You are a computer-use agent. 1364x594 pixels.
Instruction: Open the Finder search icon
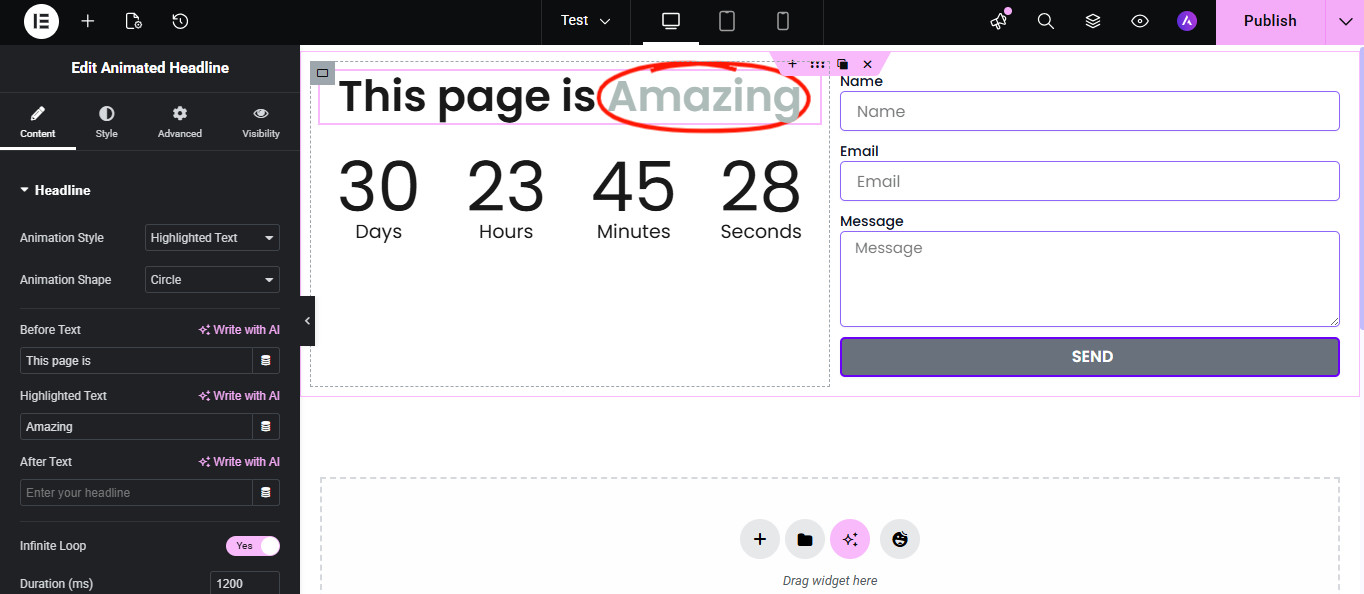pos(1046,21)
